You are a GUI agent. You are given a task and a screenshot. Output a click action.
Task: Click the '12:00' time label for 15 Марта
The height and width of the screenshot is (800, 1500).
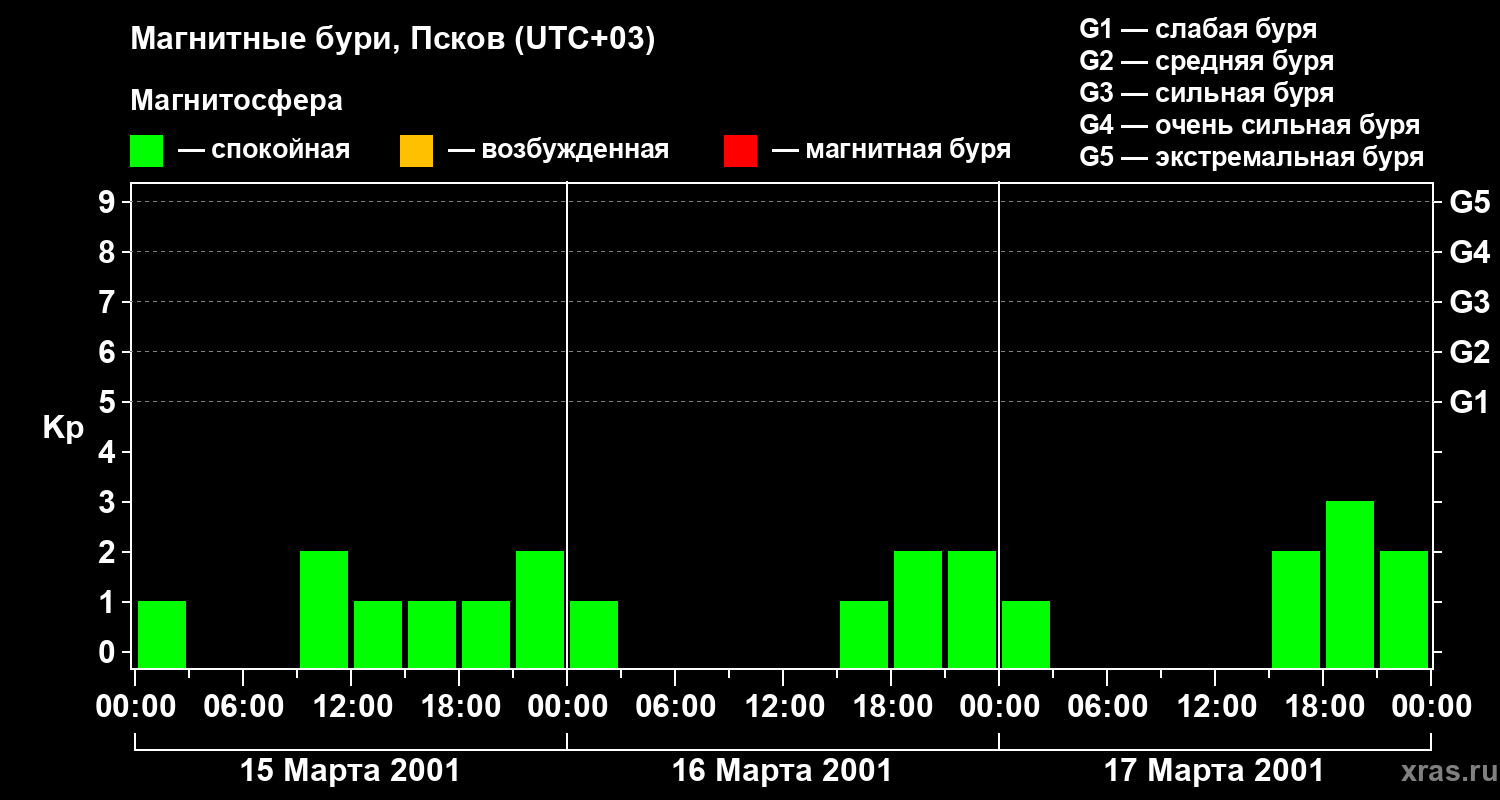[x=351, y=707]
